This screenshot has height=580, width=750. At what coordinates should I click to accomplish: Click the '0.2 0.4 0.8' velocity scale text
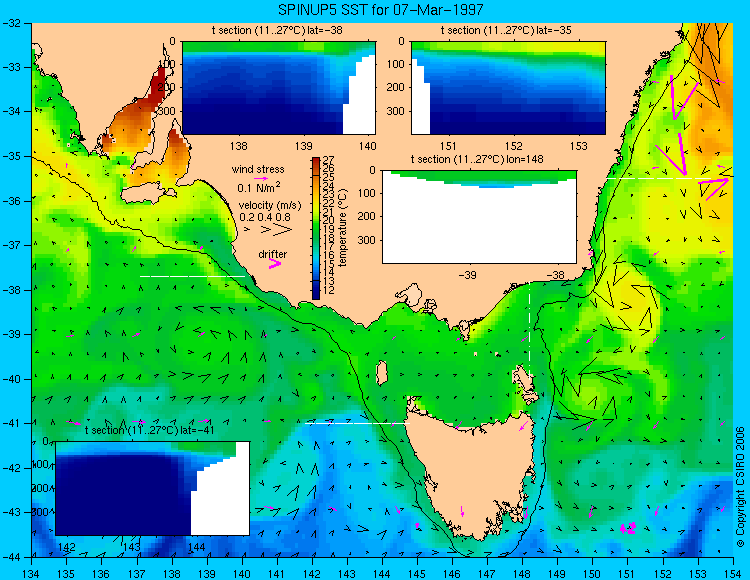[x=265, y=217]
